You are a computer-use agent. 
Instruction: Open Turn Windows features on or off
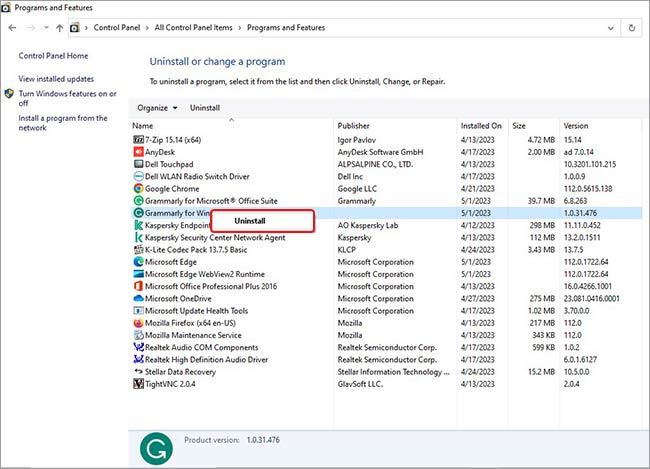(68, 98)
